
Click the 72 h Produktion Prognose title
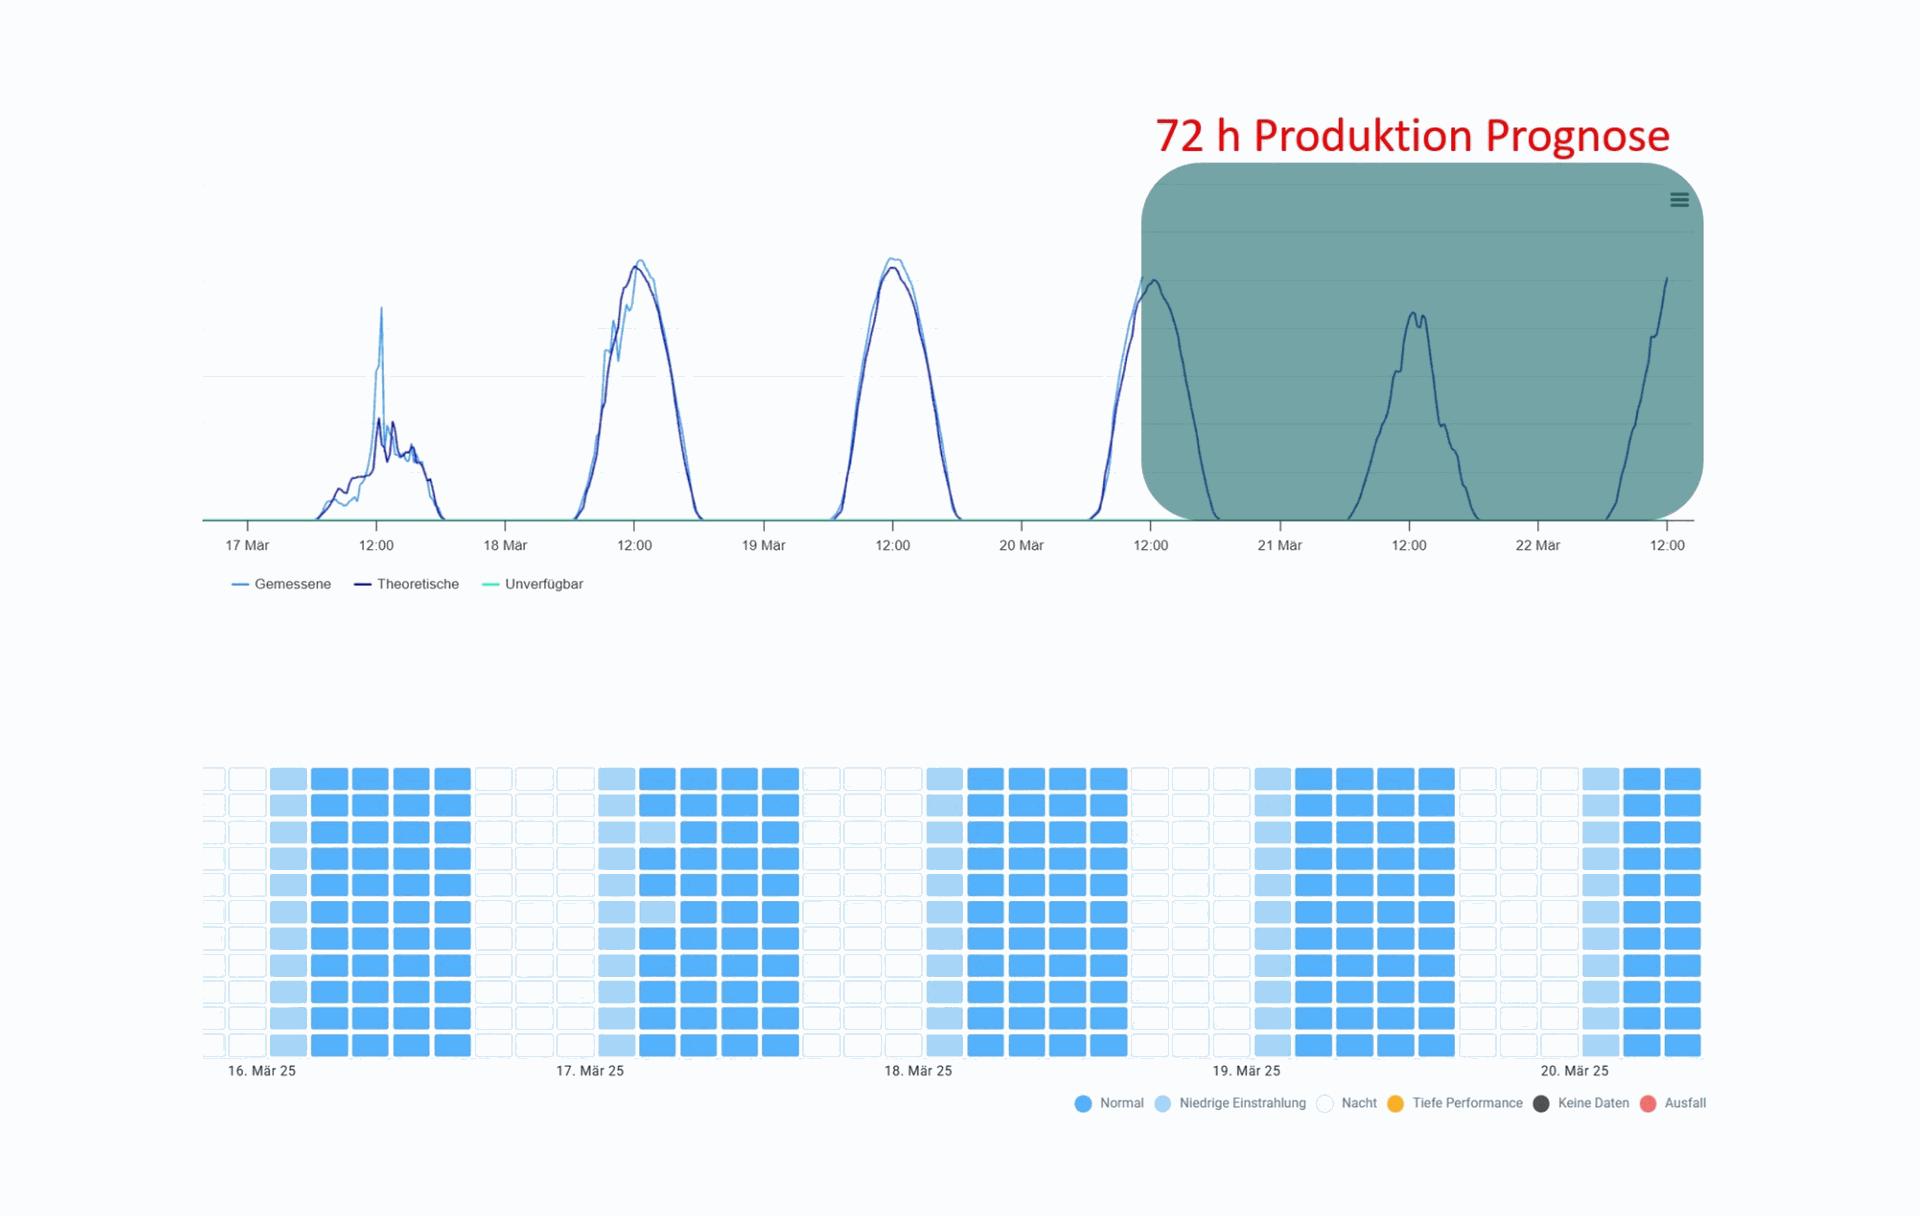[1412, 136]
